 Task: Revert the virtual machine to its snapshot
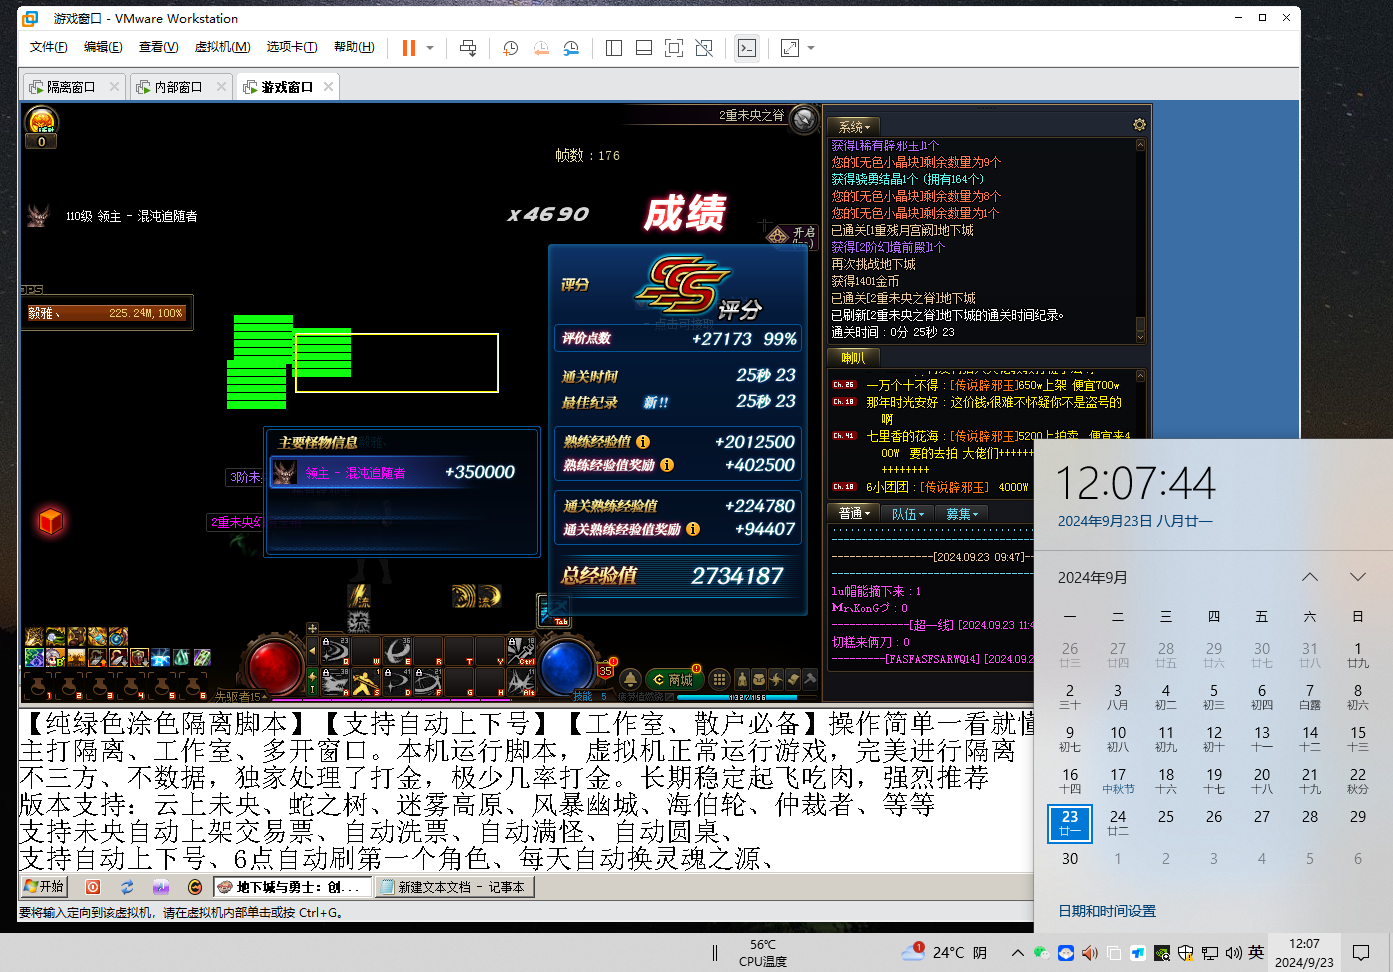pos(541,48)
